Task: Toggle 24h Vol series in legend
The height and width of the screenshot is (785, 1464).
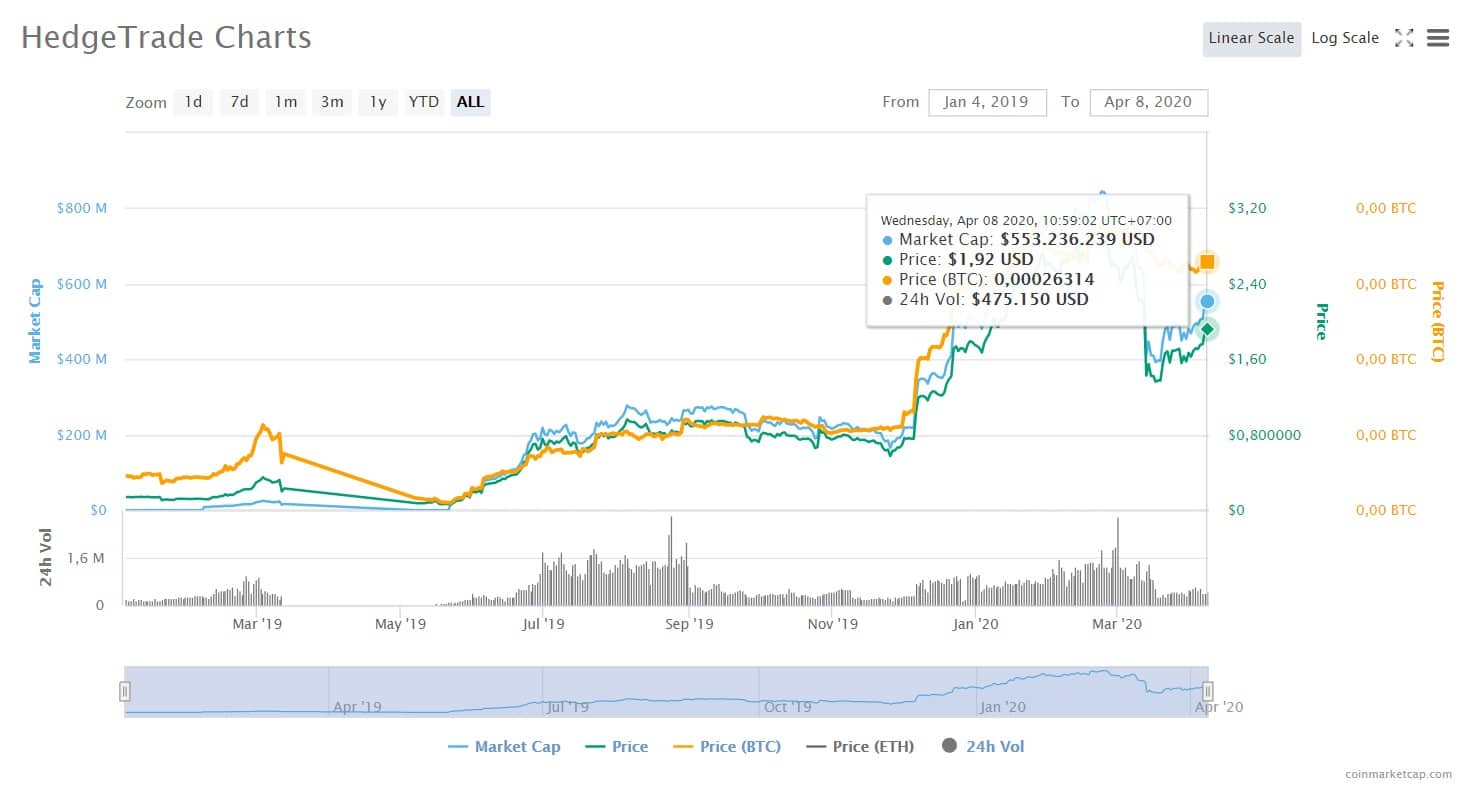Action: 983,747
